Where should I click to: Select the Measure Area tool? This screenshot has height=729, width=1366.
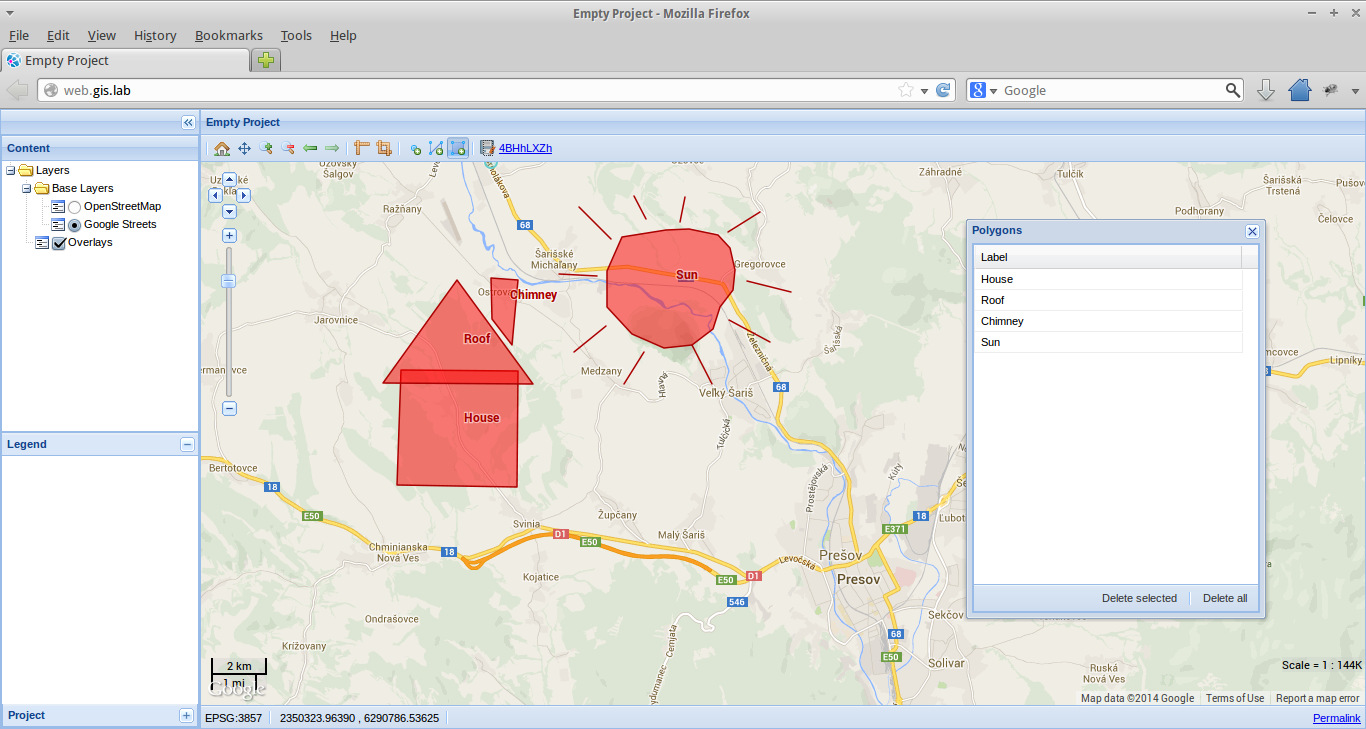point(384,147)
